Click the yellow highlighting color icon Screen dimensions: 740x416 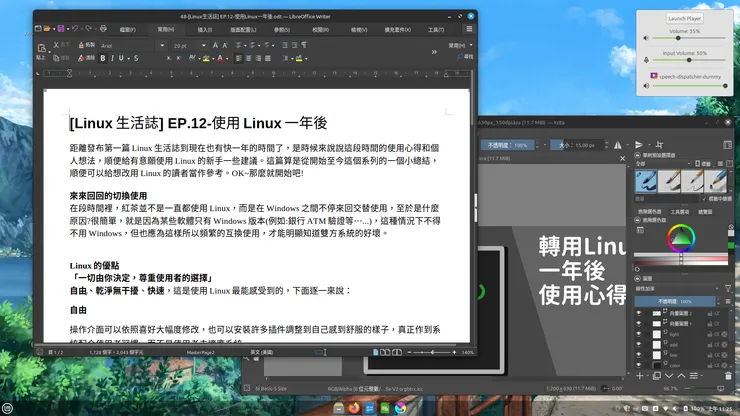click(x=206, y=58)
